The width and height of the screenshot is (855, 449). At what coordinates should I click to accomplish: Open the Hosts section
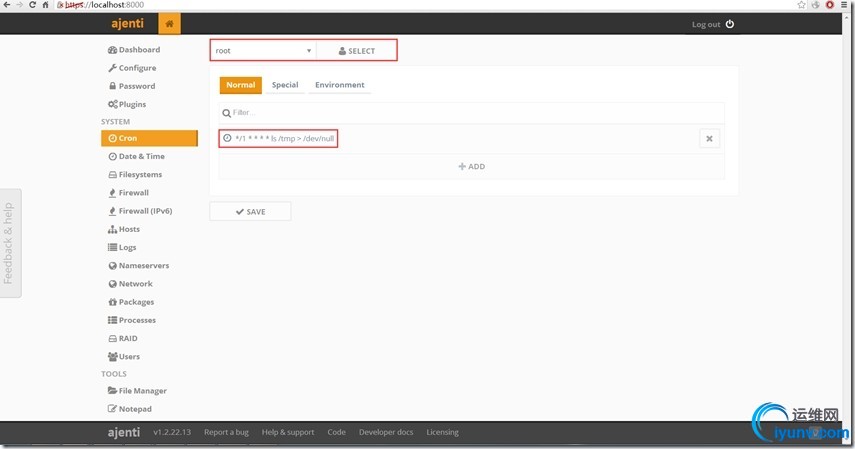point(124,229)
